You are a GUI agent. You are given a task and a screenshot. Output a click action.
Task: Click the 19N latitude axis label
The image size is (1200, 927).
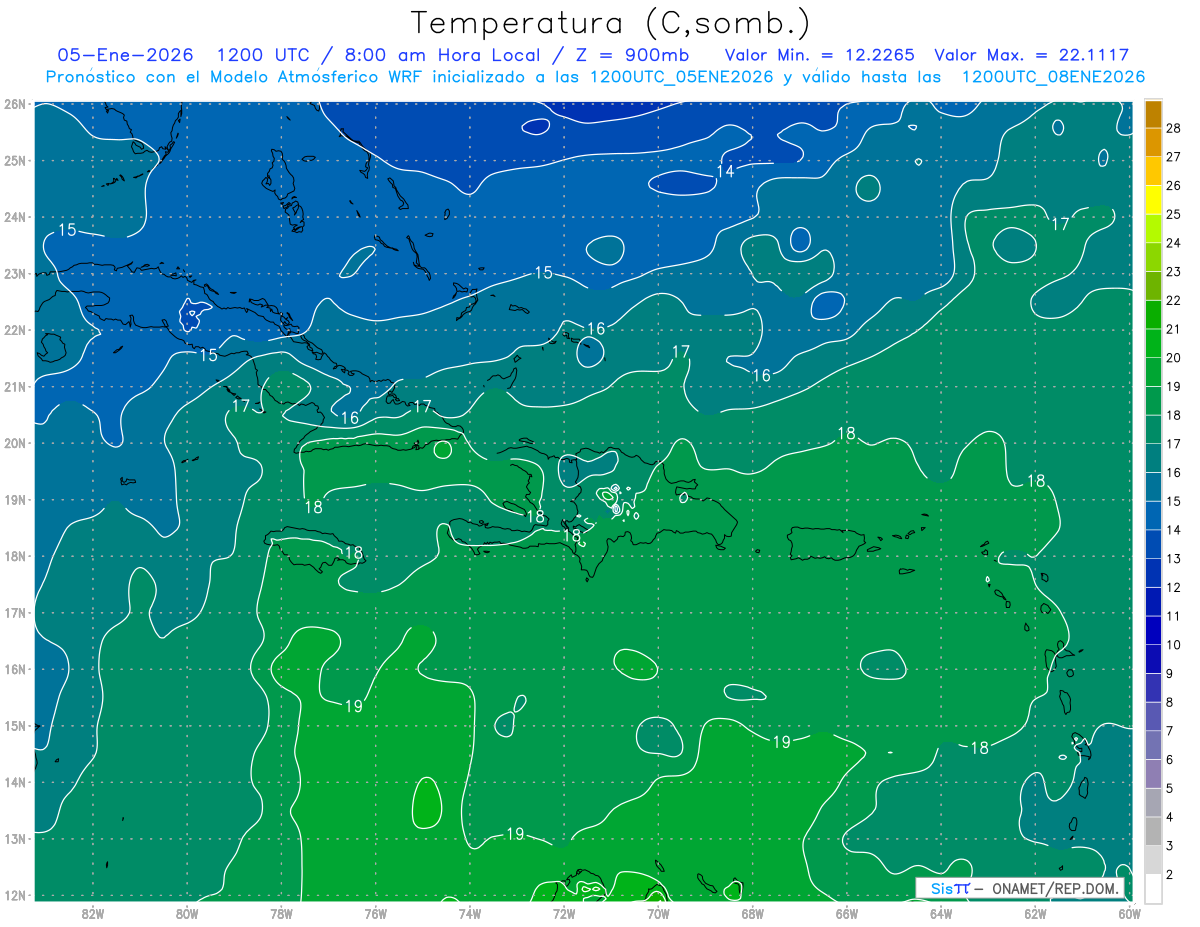click(15, 499)
